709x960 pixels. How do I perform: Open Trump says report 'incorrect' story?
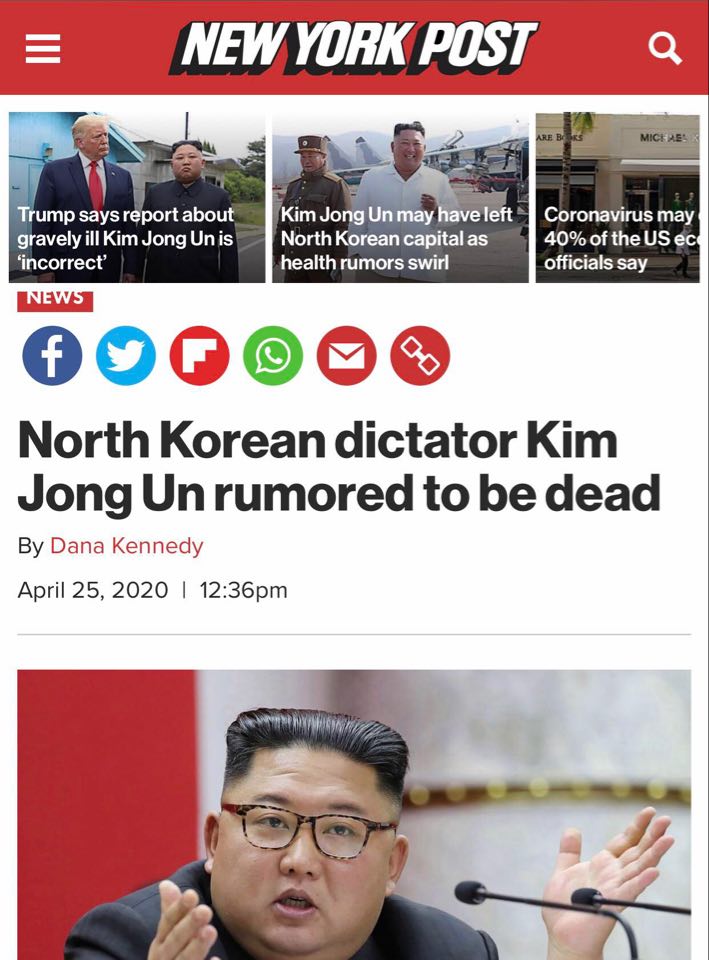point(137,197)
